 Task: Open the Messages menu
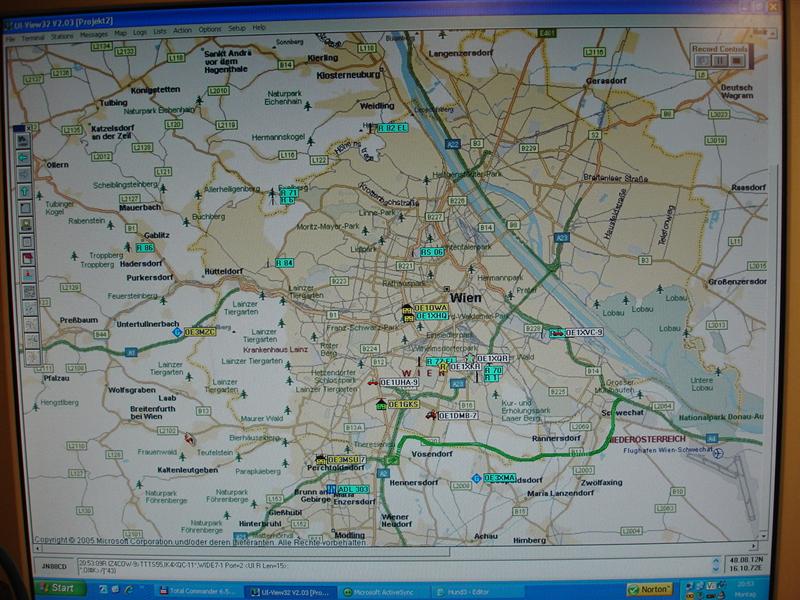click(x=94, y=35)
